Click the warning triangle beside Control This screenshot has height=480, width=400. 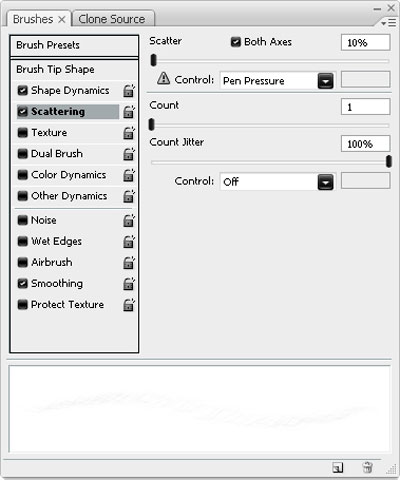pos(163,79)
